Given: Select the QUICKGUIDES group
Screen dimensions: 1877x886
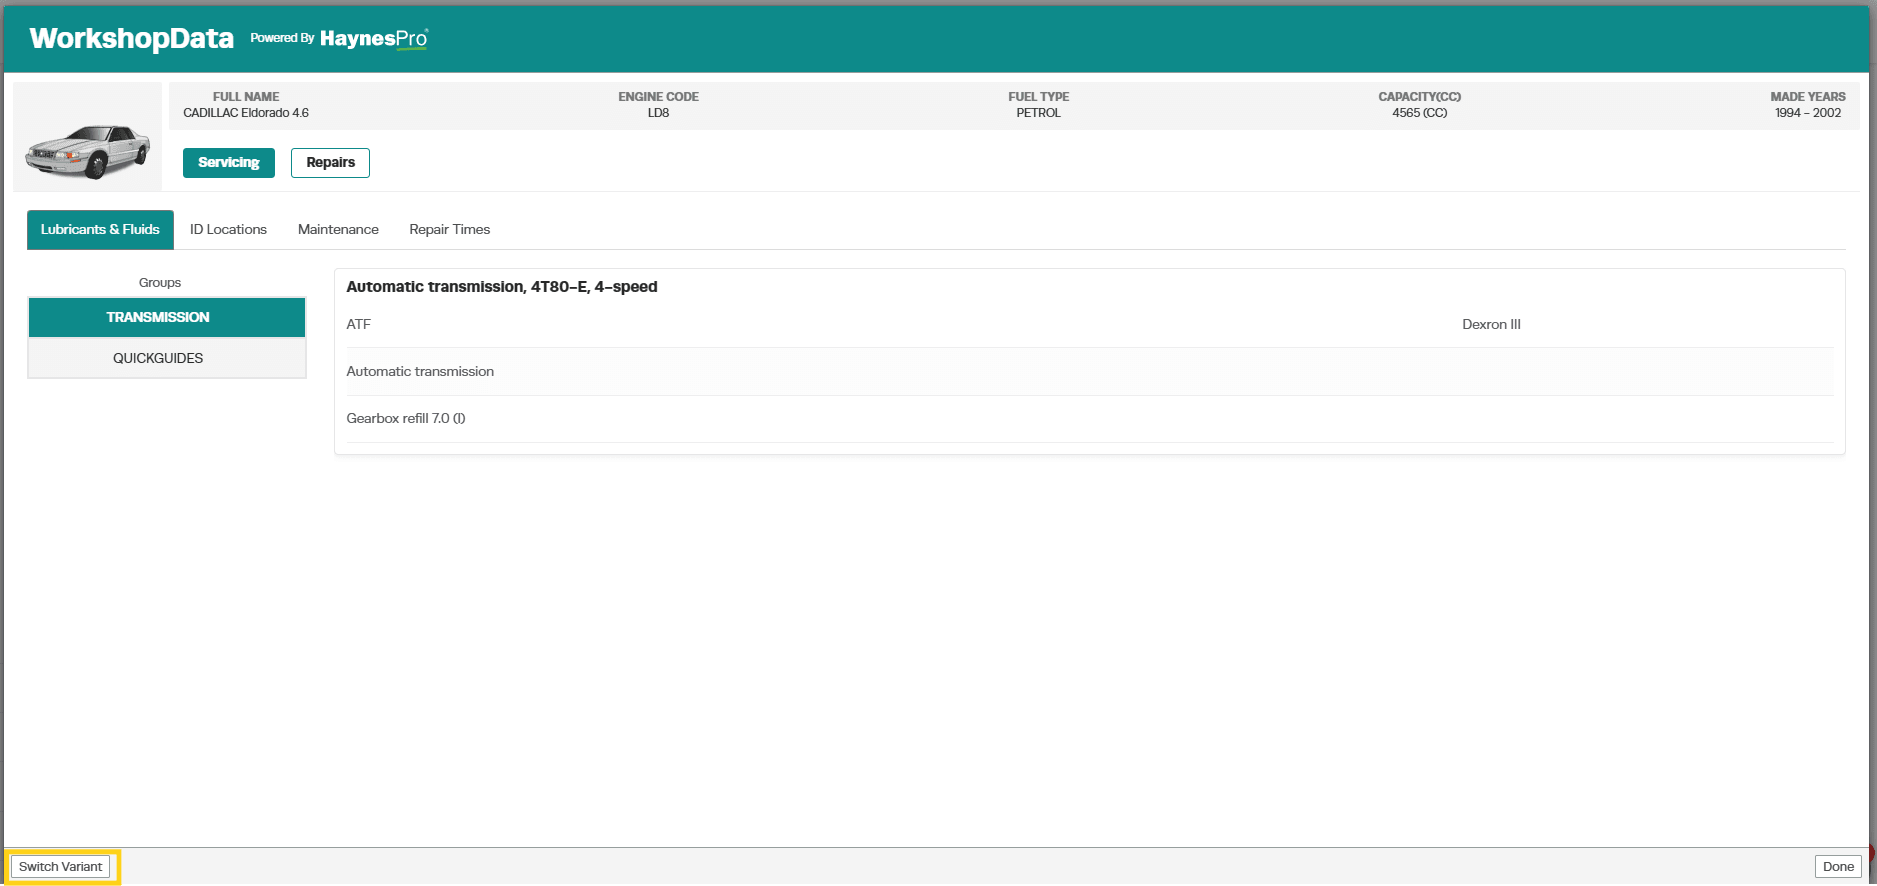Looking at the screenshot, I should [167, 358].
